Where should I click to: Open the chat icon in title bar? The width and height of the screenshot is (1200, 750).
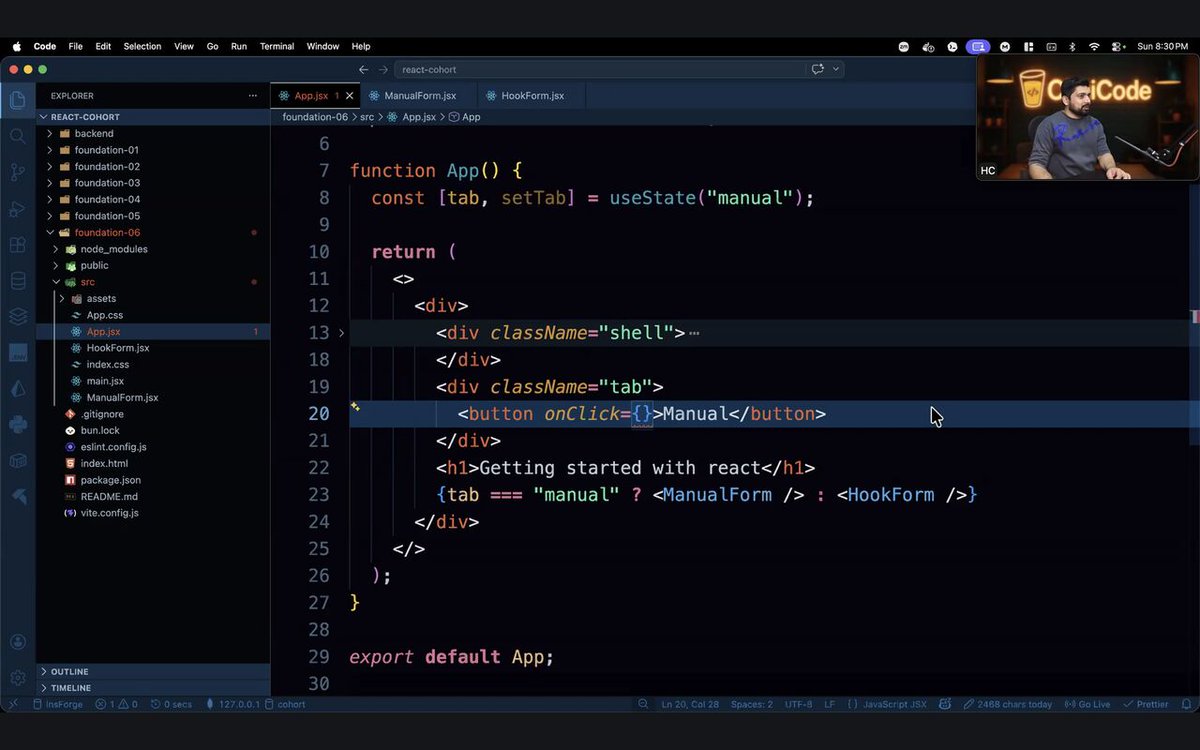[x=817, y=69]
